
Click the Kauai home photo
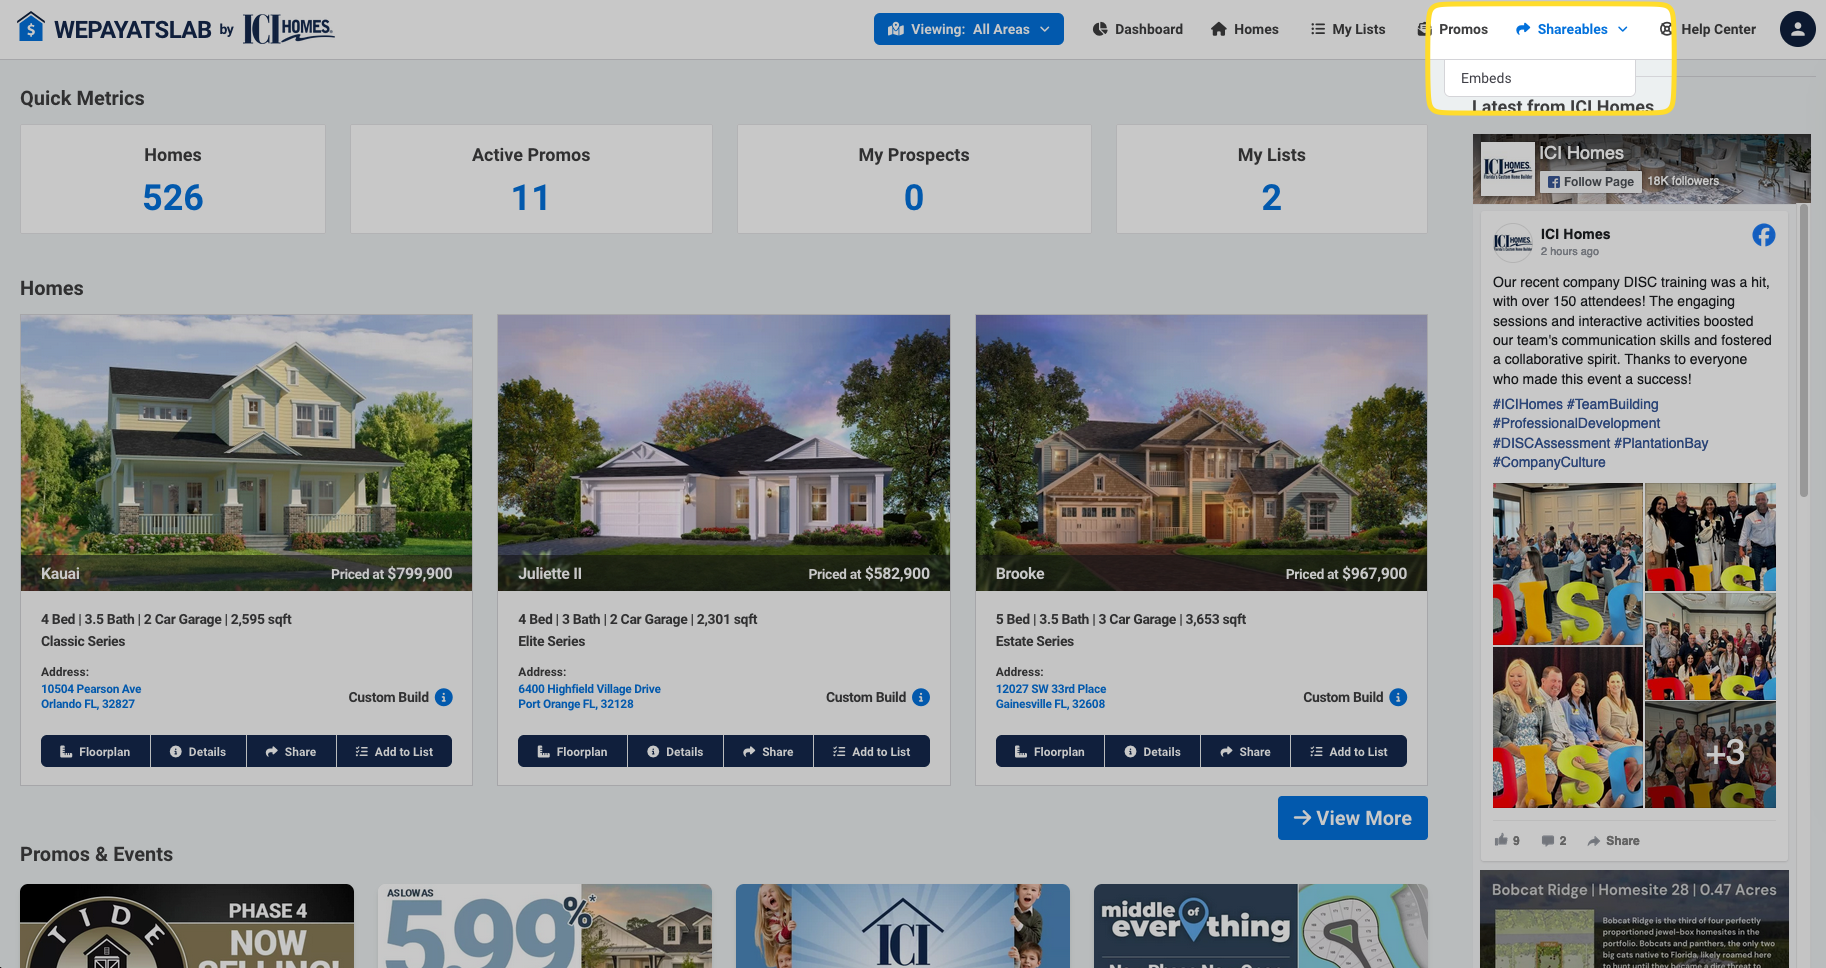[246, 452]
